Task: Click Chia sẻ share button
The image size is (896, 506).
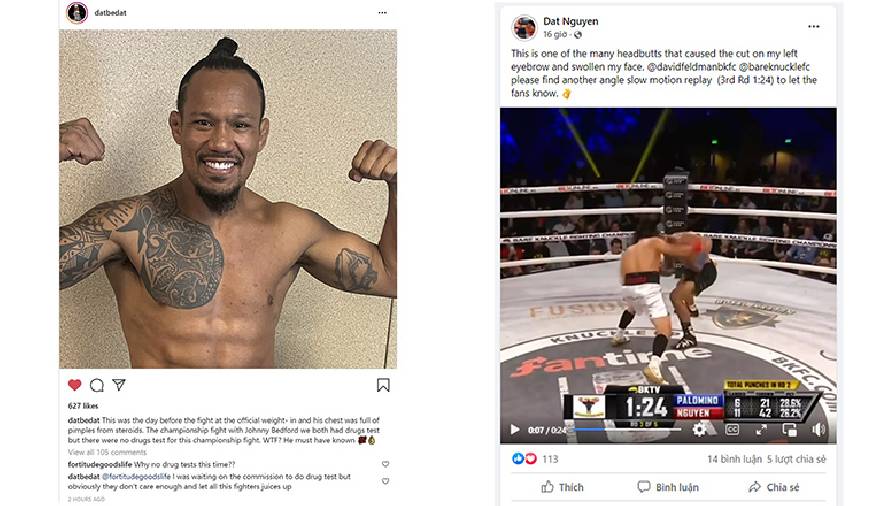Action: coord(774,487)
